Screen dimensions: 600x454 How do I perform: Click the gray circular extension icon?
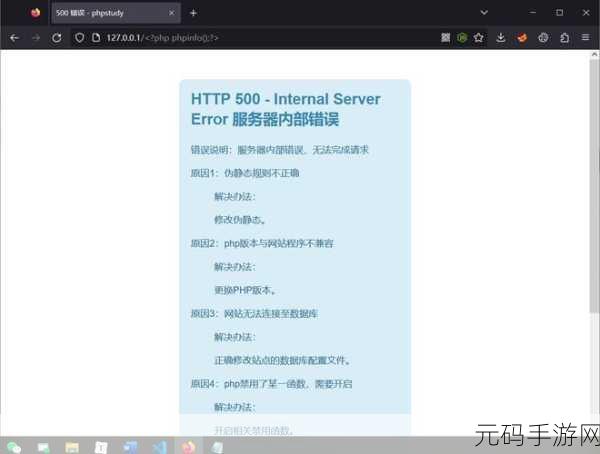pyautogui.click(x=543, y=38)
